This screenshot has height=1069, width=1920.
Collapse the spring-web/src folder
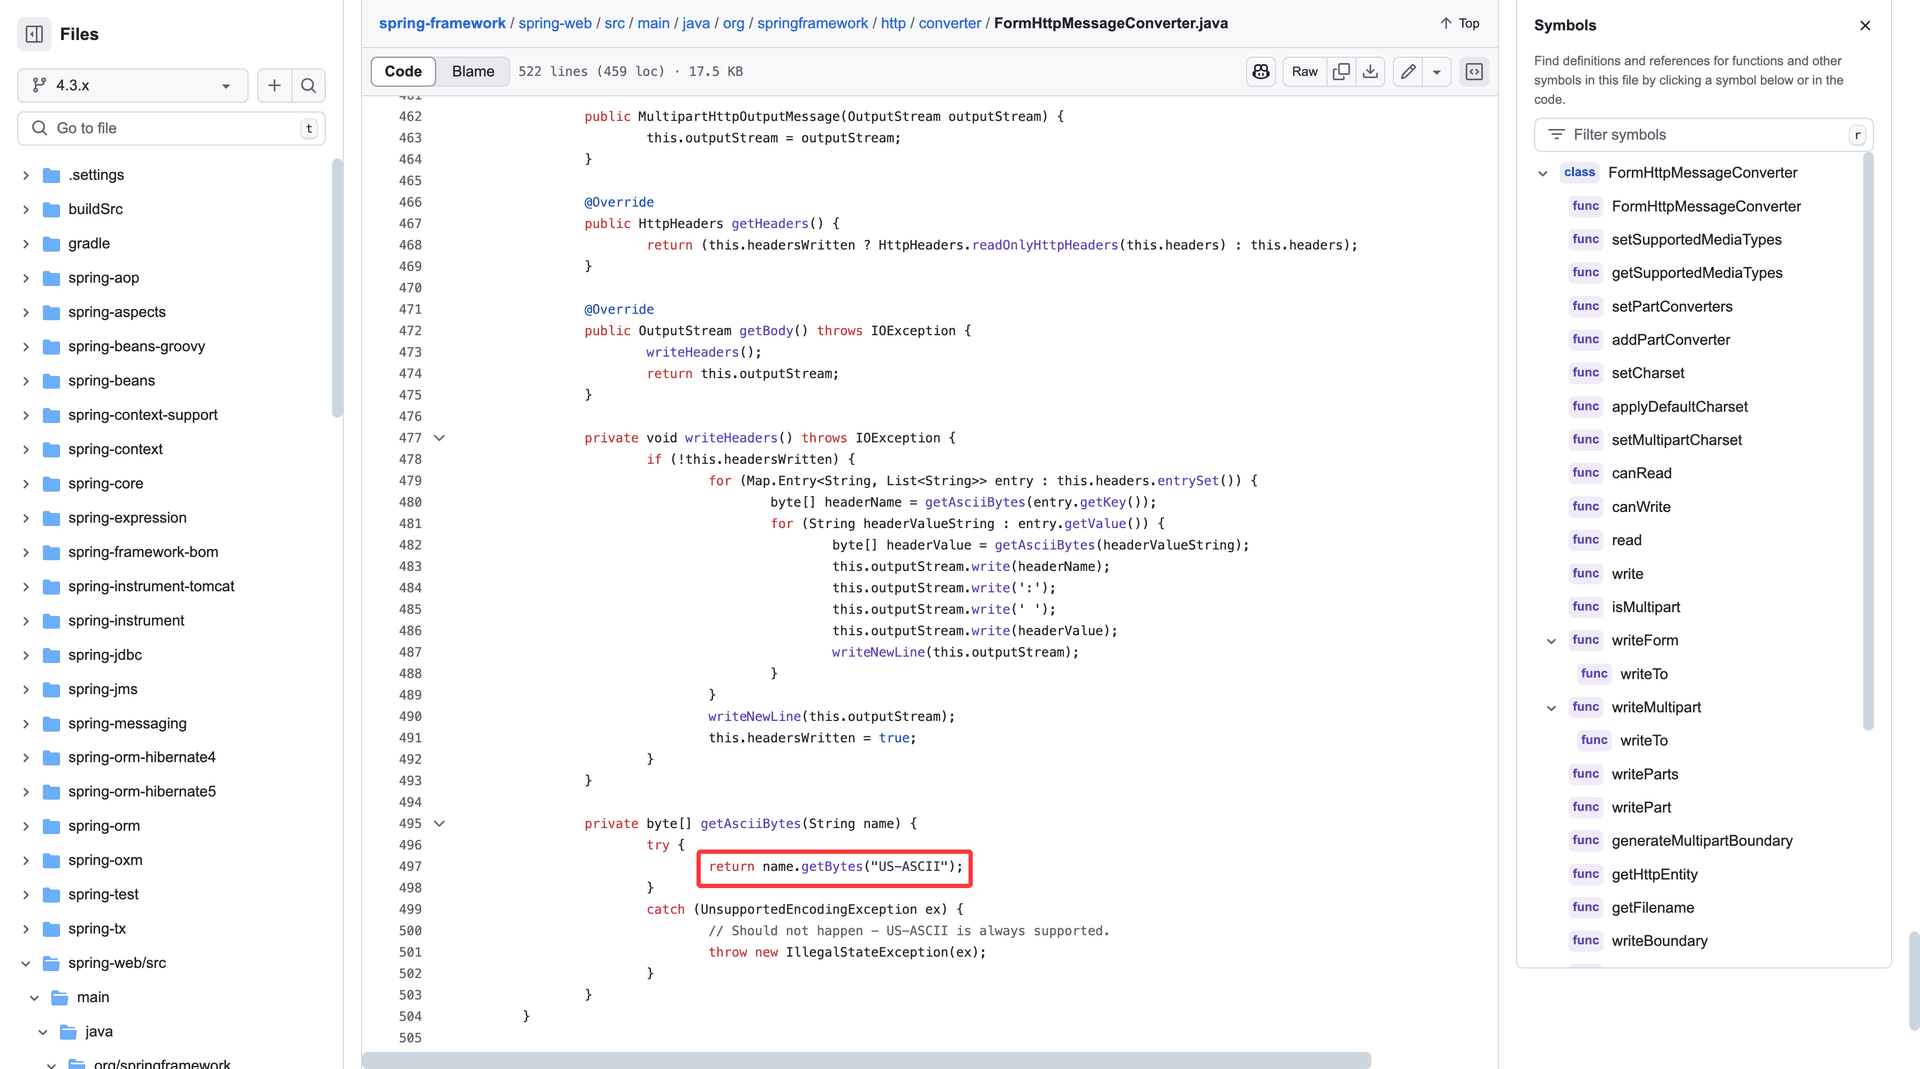[x=26, y=963]
